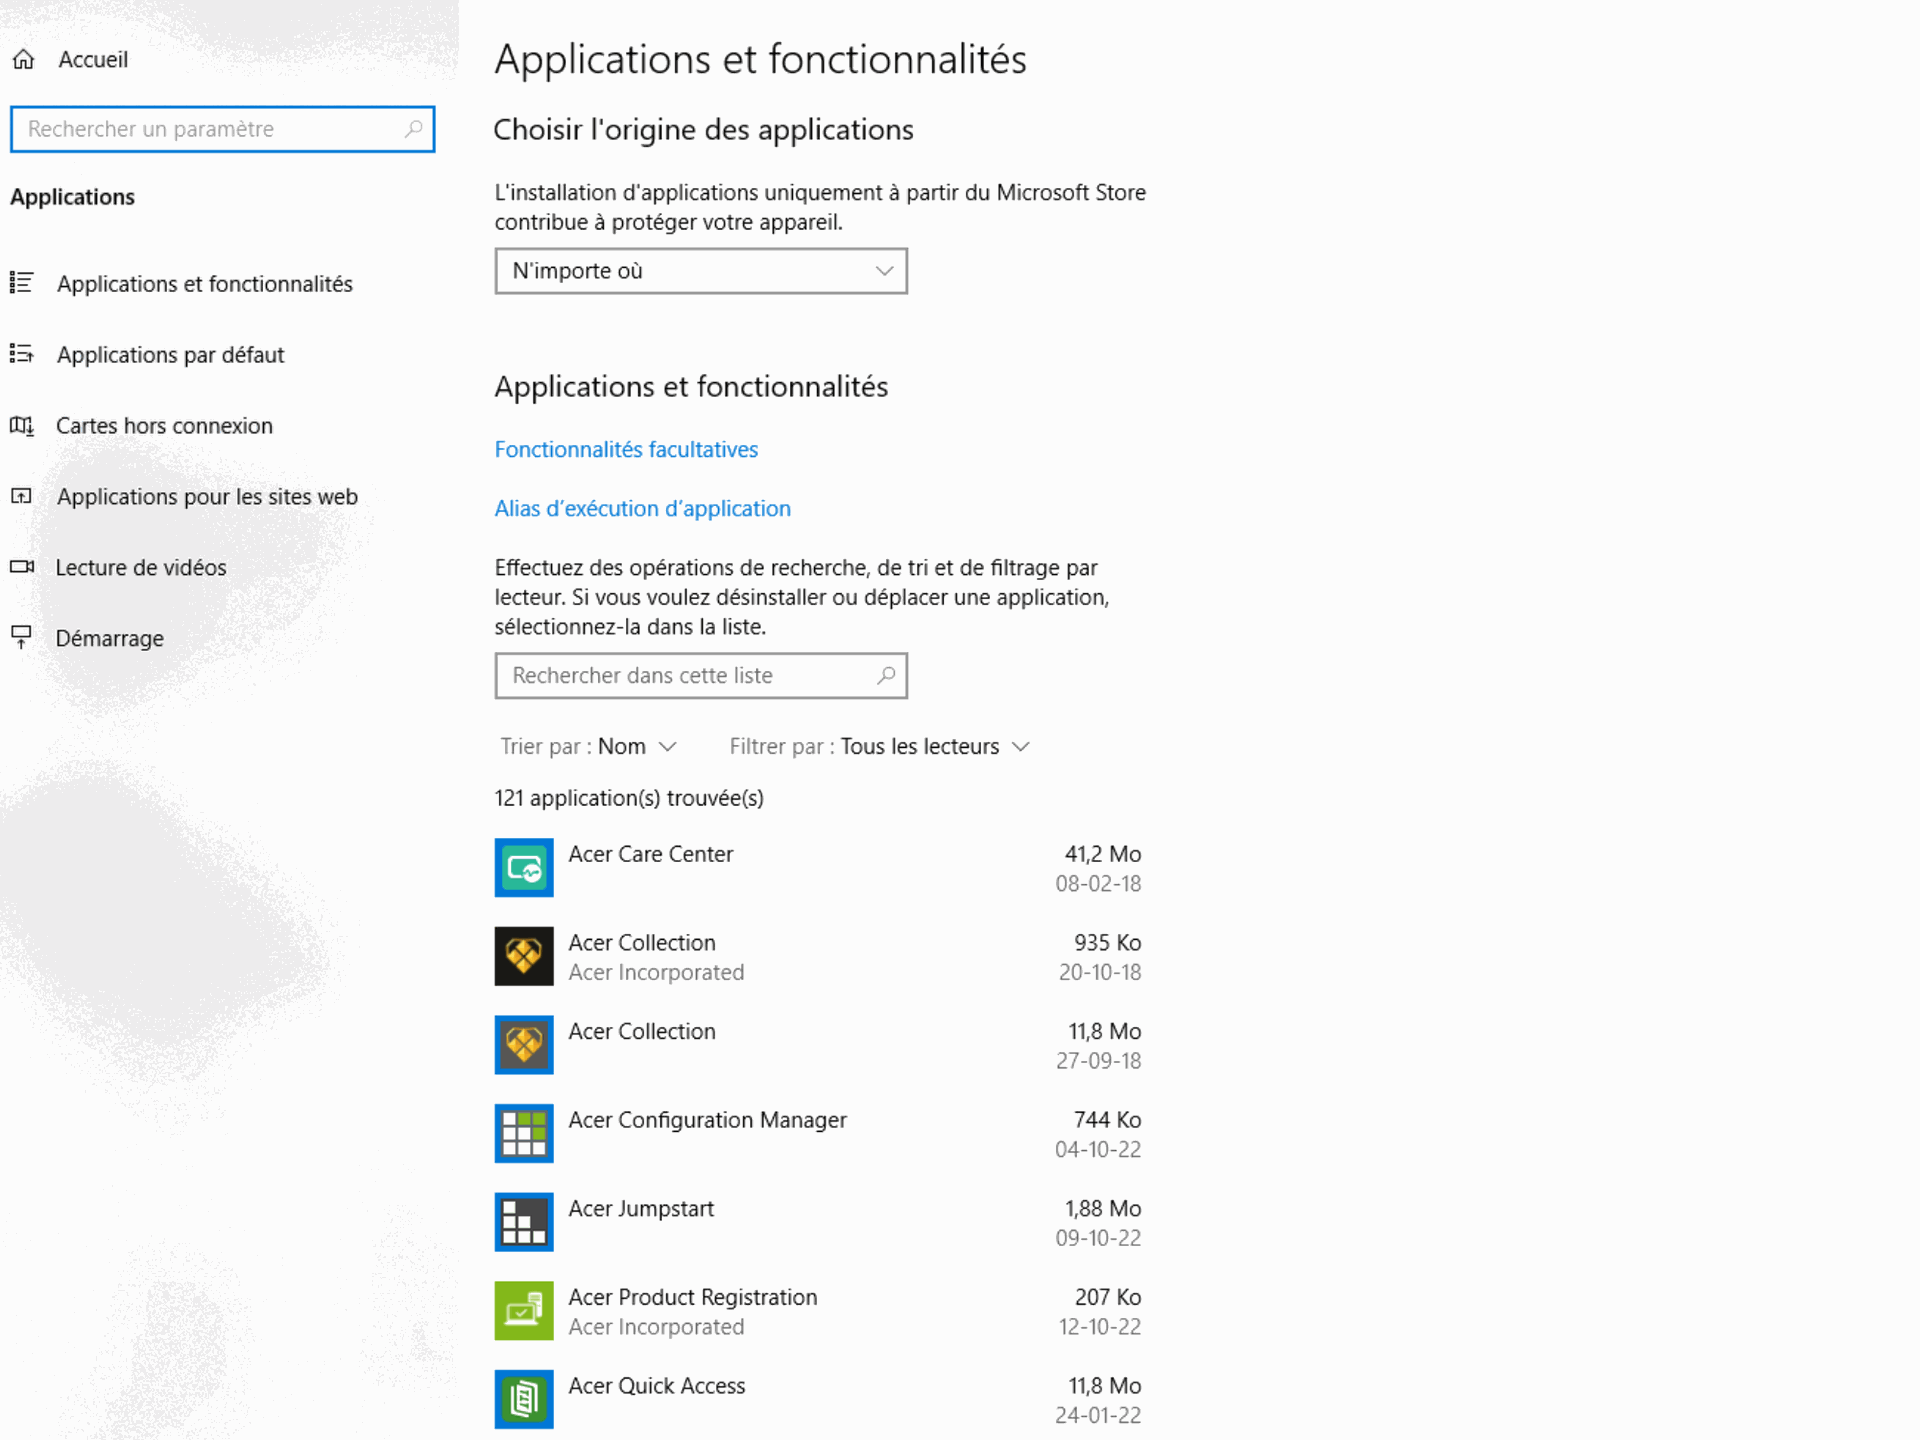The width and height of the screenshot is (1920, 1440).
Task: Click the 04-10-22 install date
Action: [1098, 1150]
